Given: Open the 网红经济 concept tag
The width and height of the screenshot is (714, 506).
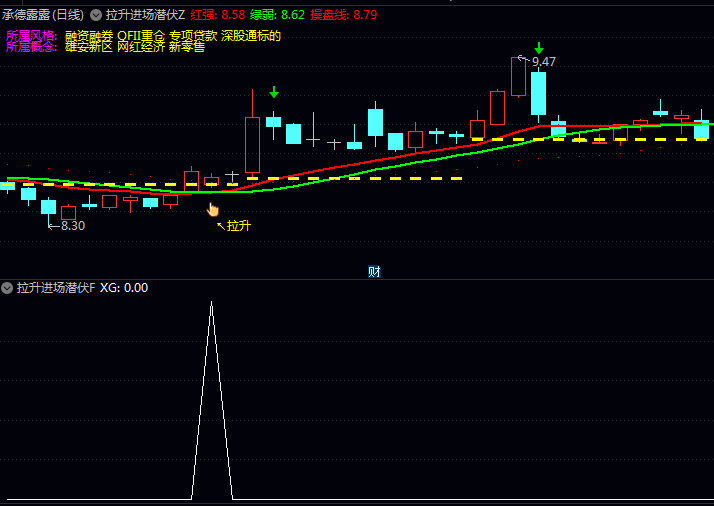Looking at the screenshot, I should coord(141,47).
